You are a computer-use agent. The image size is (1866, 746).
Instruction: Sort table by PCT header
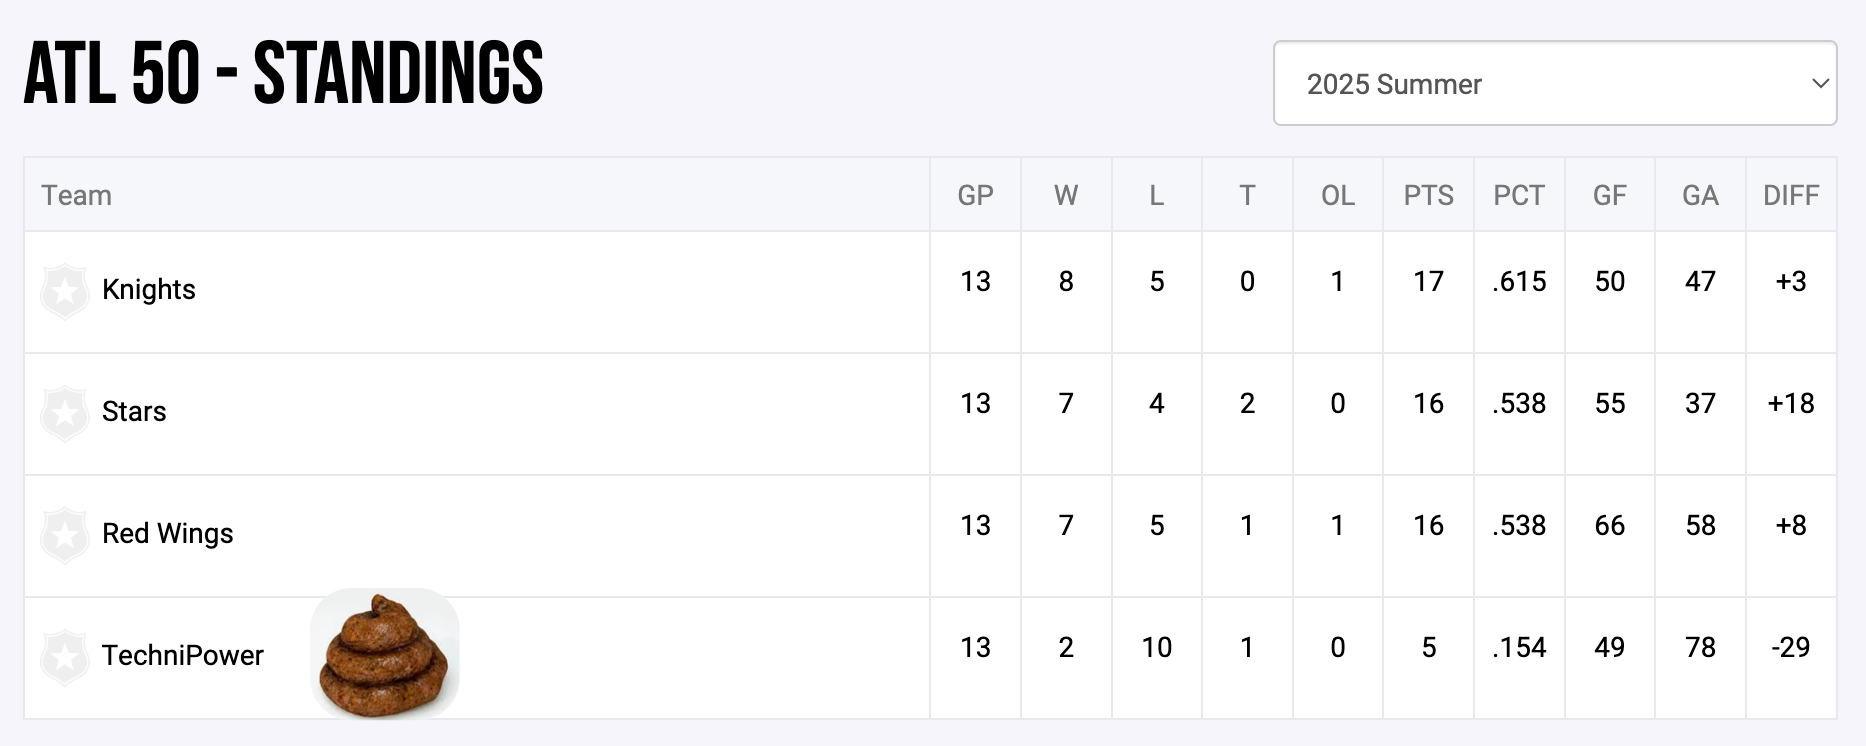click(1519, 196)
